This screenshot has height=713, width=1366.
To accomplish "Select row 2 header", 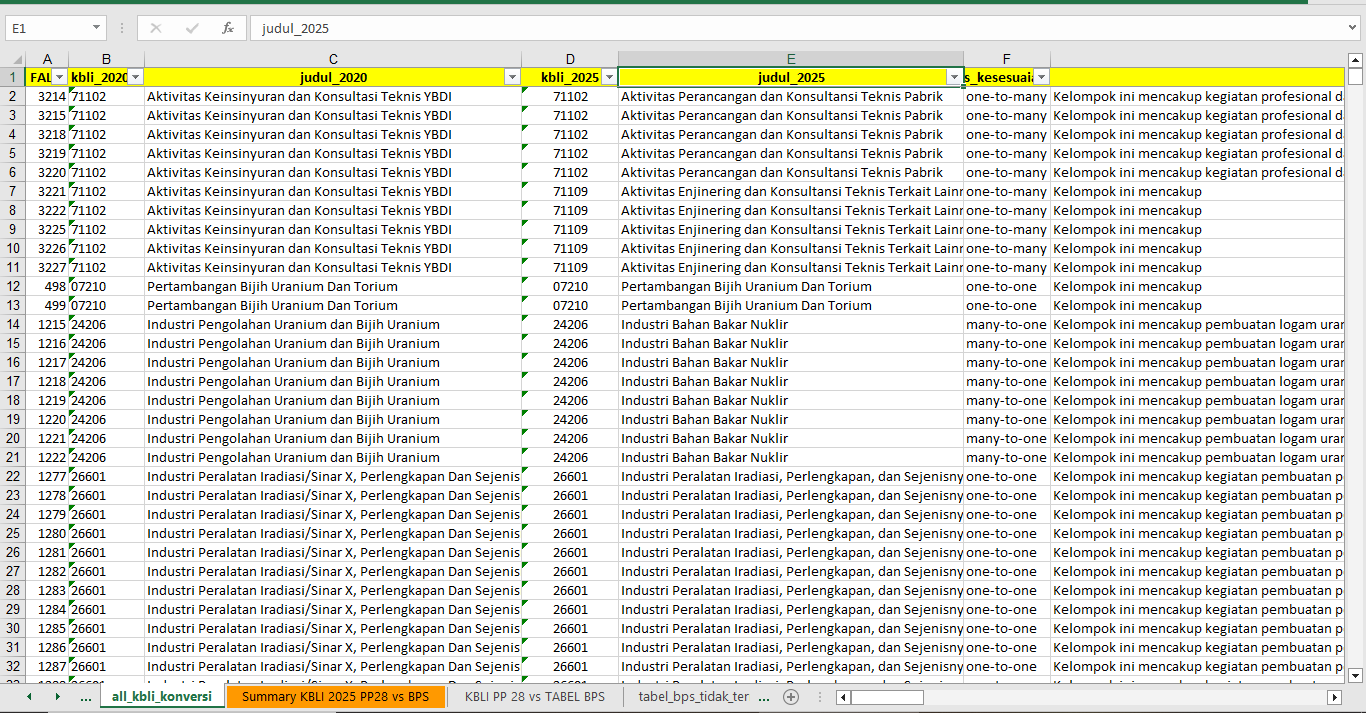I will 12,96.
